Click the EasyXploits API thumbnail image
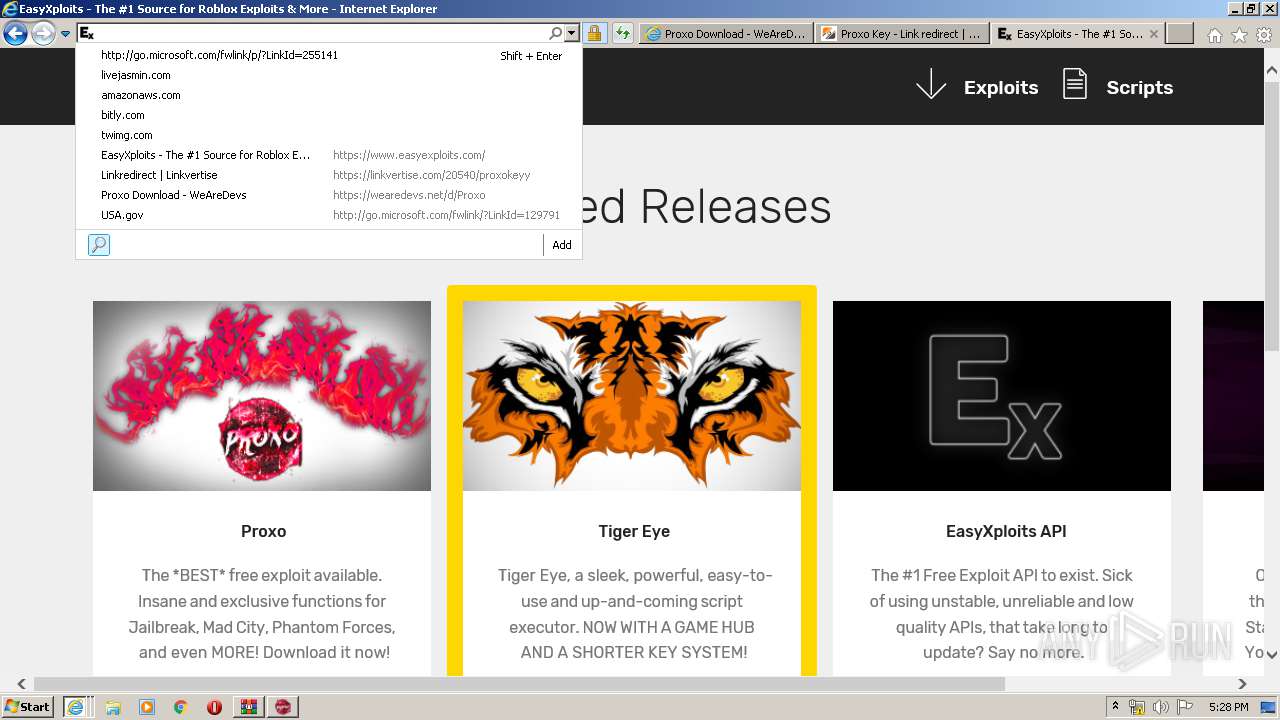 click(x=1002, y=396)
